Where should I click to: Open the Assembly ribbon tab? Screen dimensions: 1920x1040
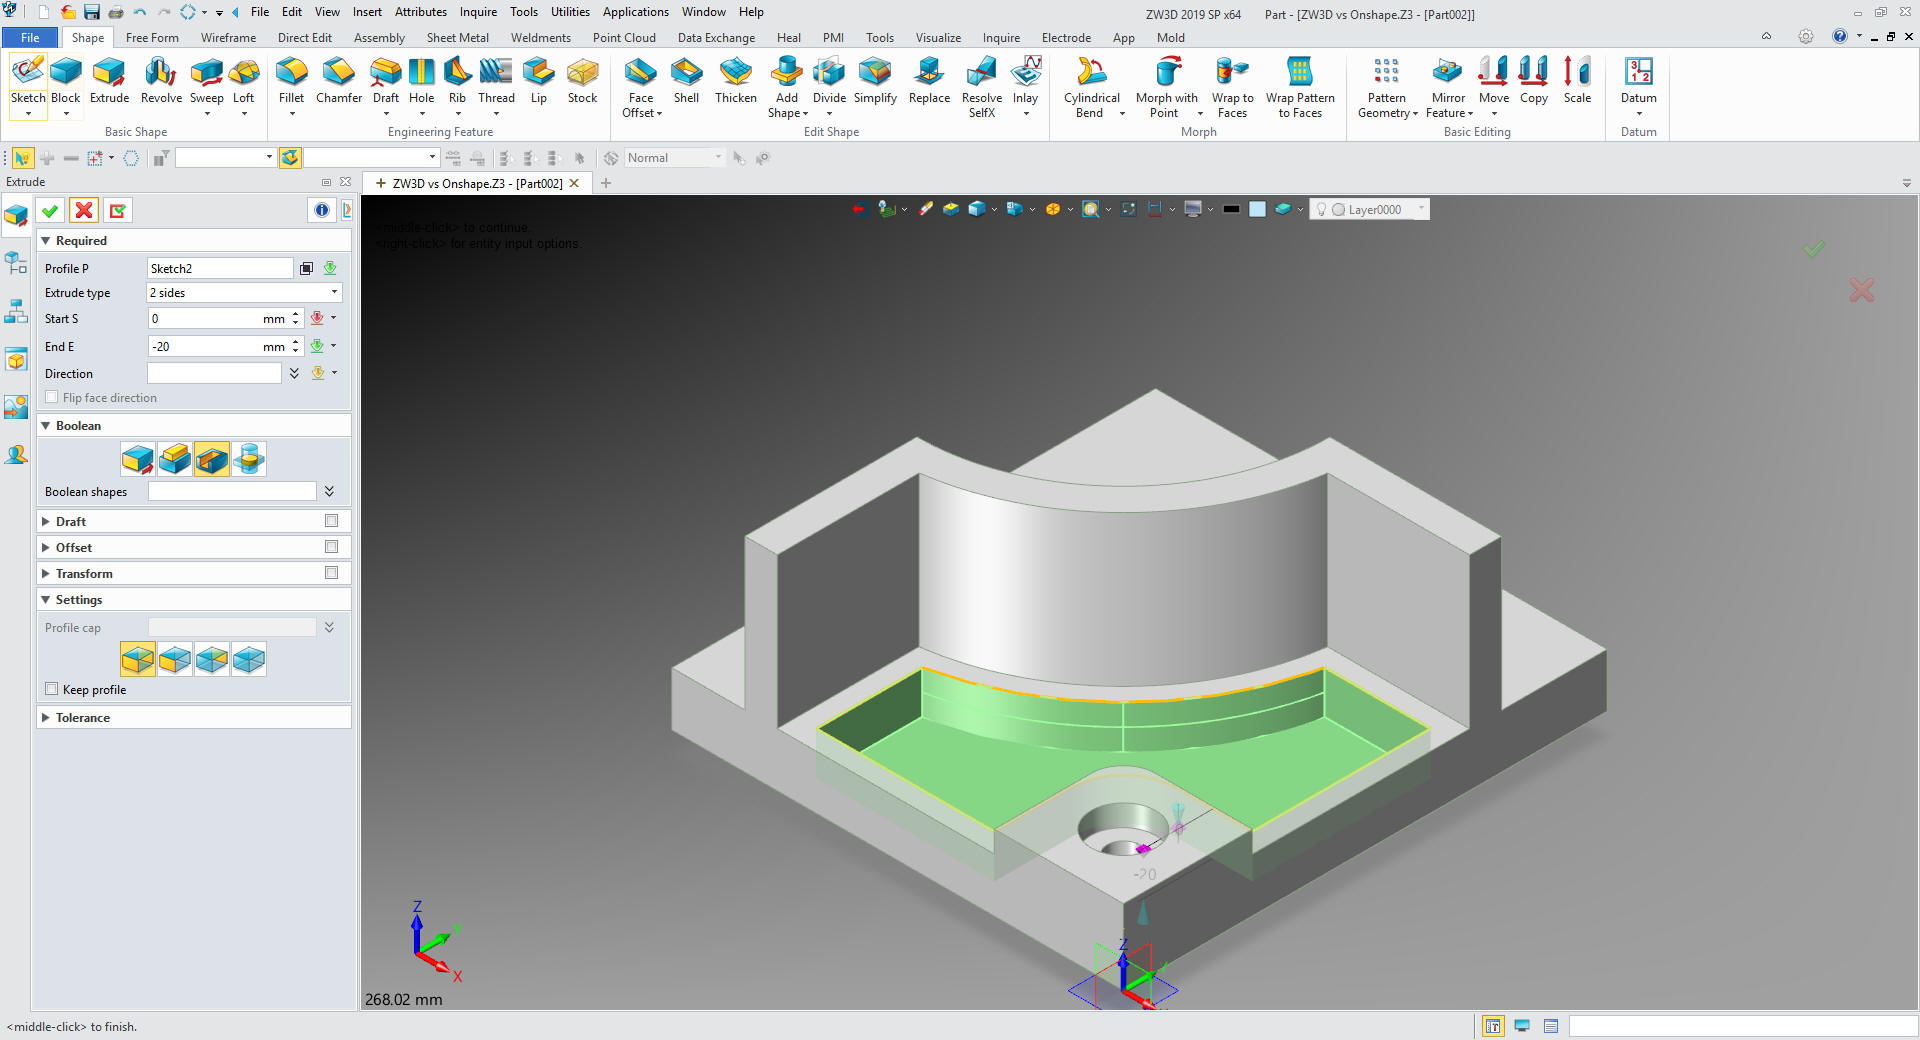(x=379, y=38)
